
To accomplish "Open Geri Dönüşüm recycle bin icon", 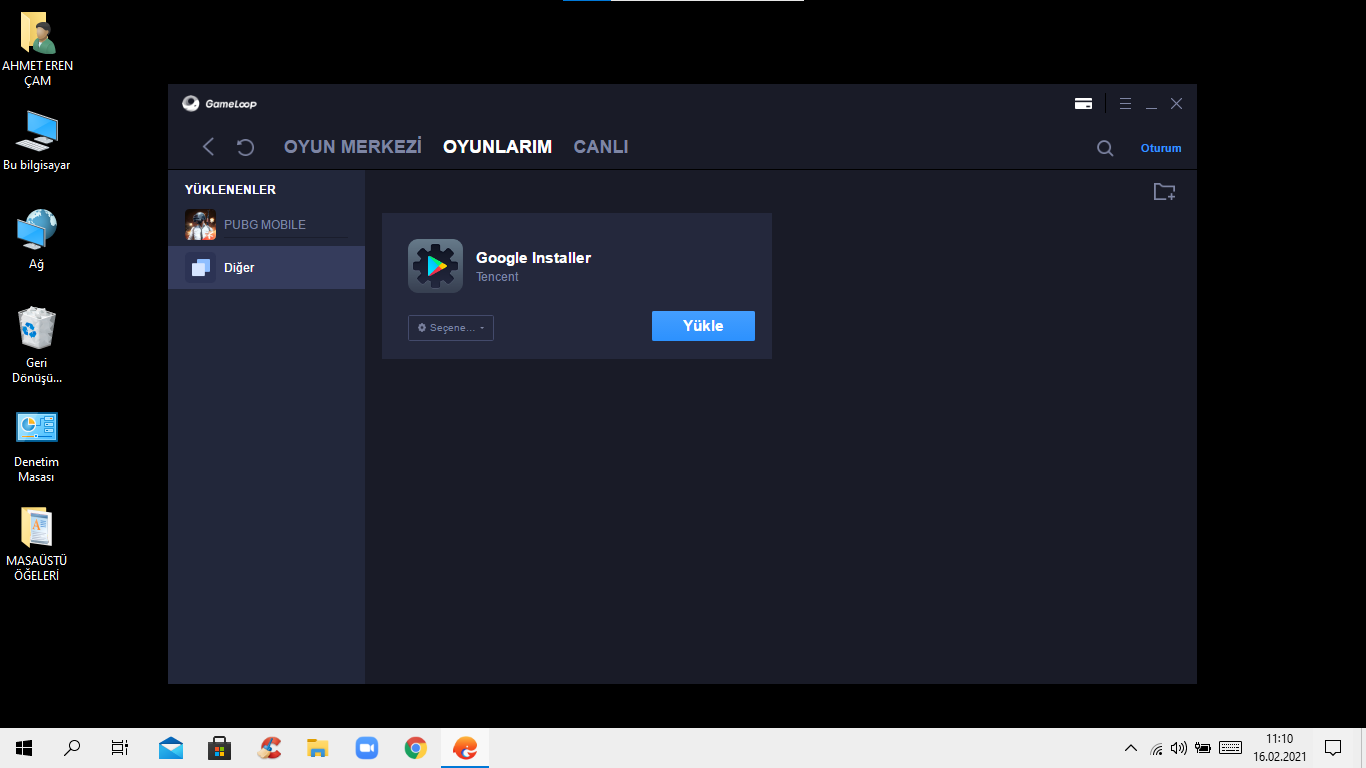I will point(37,345).
